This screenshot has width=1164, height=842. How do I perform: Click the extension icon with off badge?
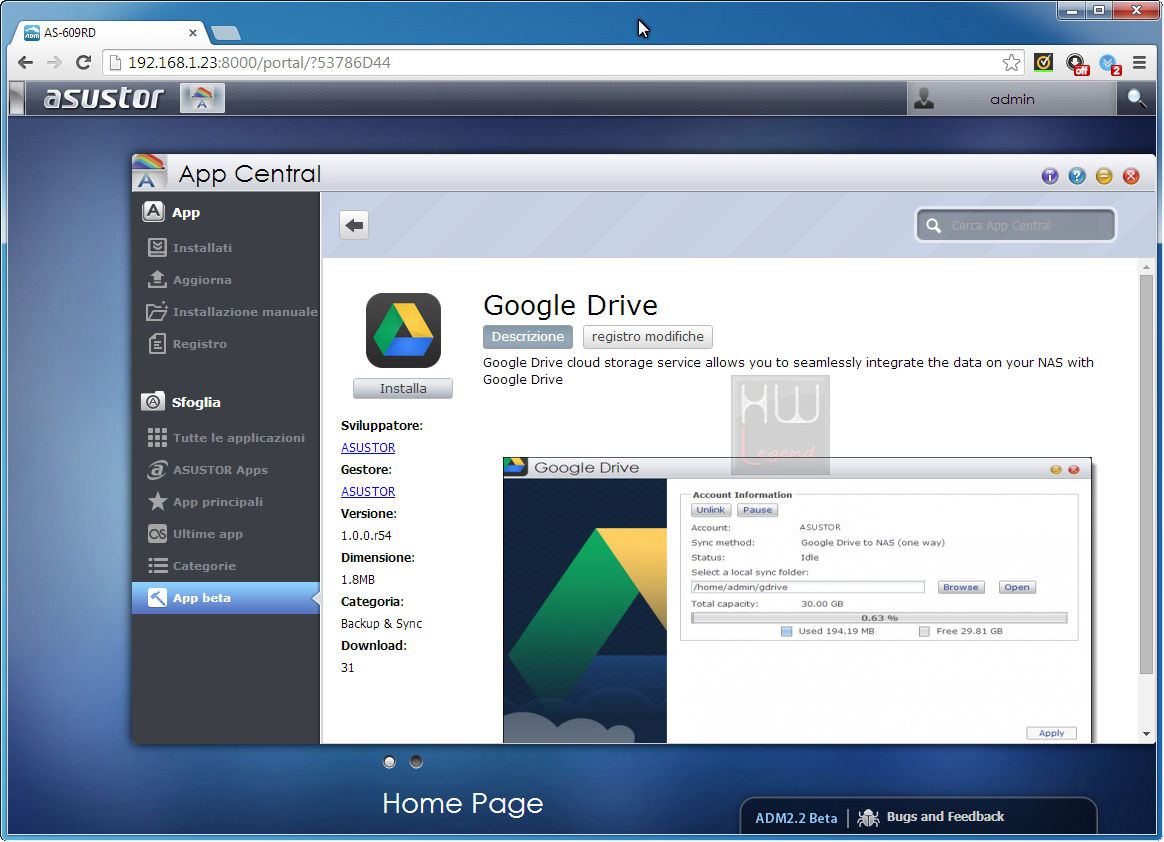[1076, 64]
